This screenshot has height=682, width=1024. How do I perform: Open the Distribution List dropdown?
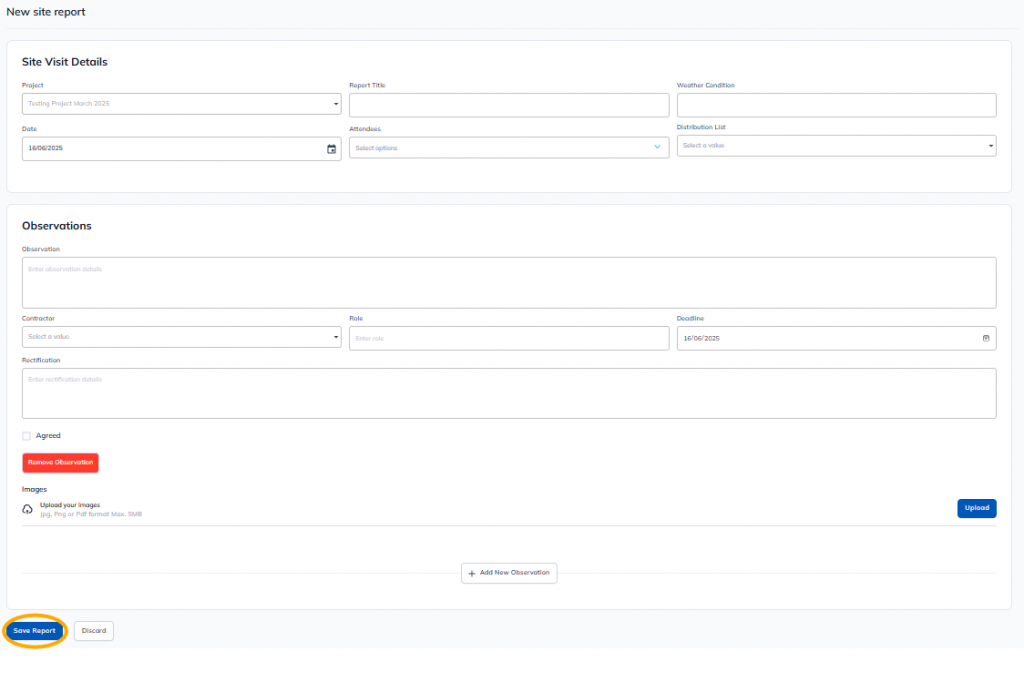click(x=836, y=146)
